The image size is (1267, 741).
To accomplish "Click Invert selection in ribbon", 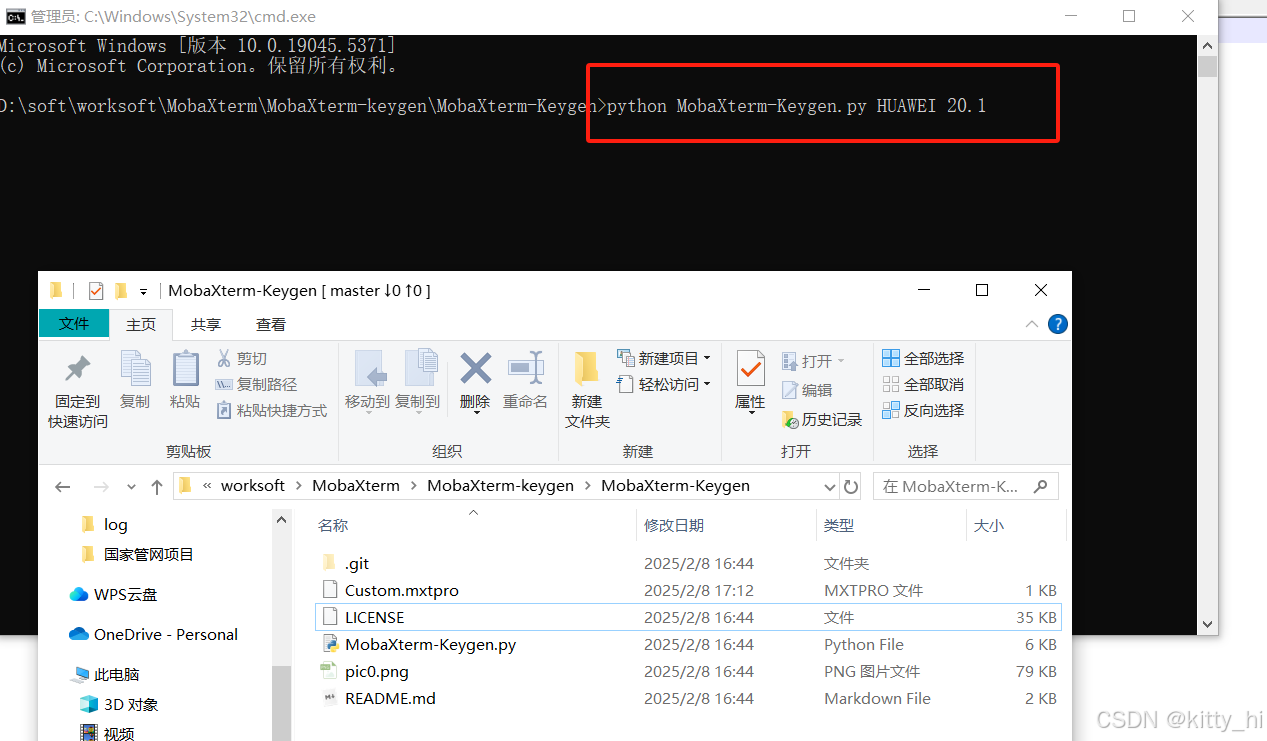I will tap(923, 410).
